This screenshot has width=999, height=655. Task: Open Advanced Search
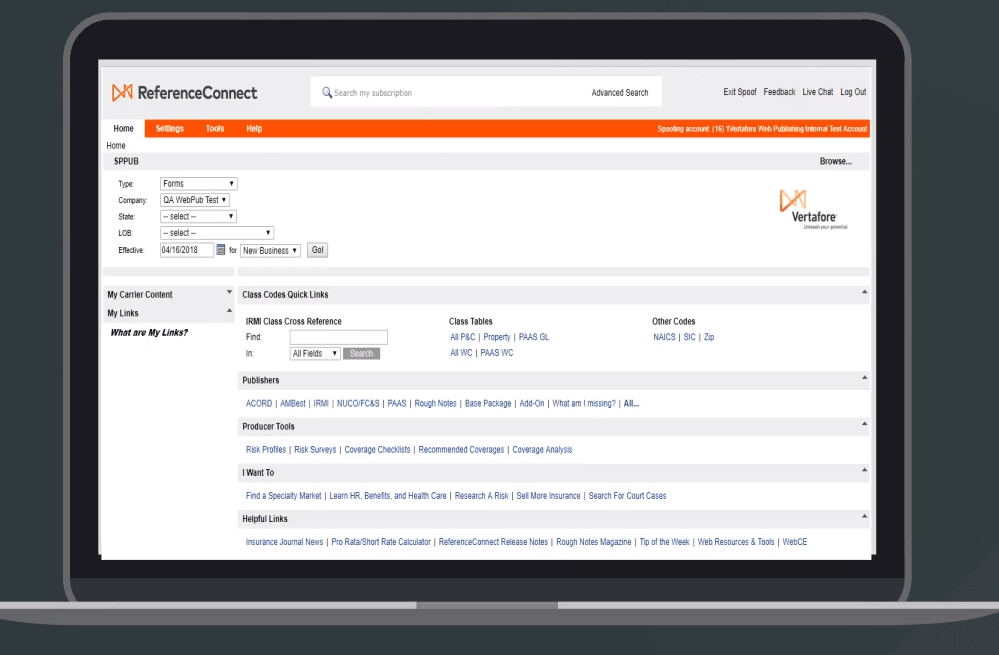click(x=620, y=92)
